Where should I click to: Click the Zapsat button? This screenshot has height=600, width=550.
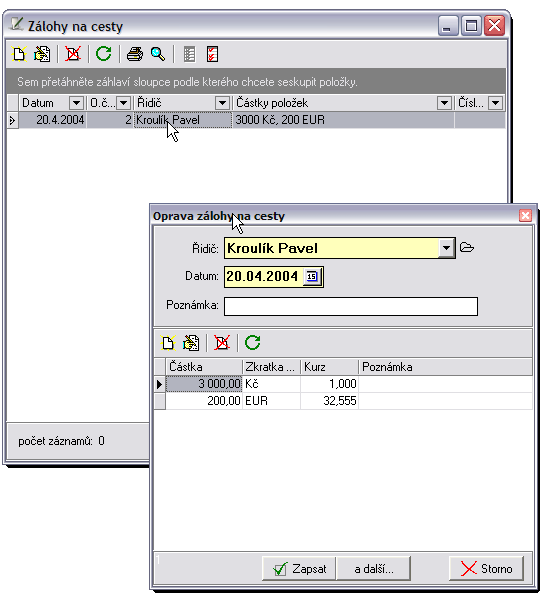click(299, 569)
